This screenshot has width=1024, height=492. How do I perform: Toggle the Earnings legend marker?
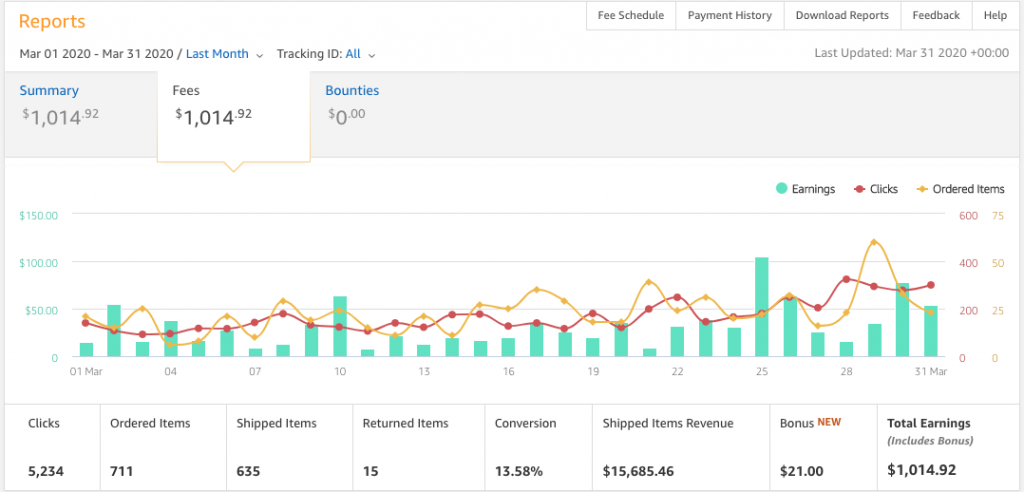[x=780, y=189]
